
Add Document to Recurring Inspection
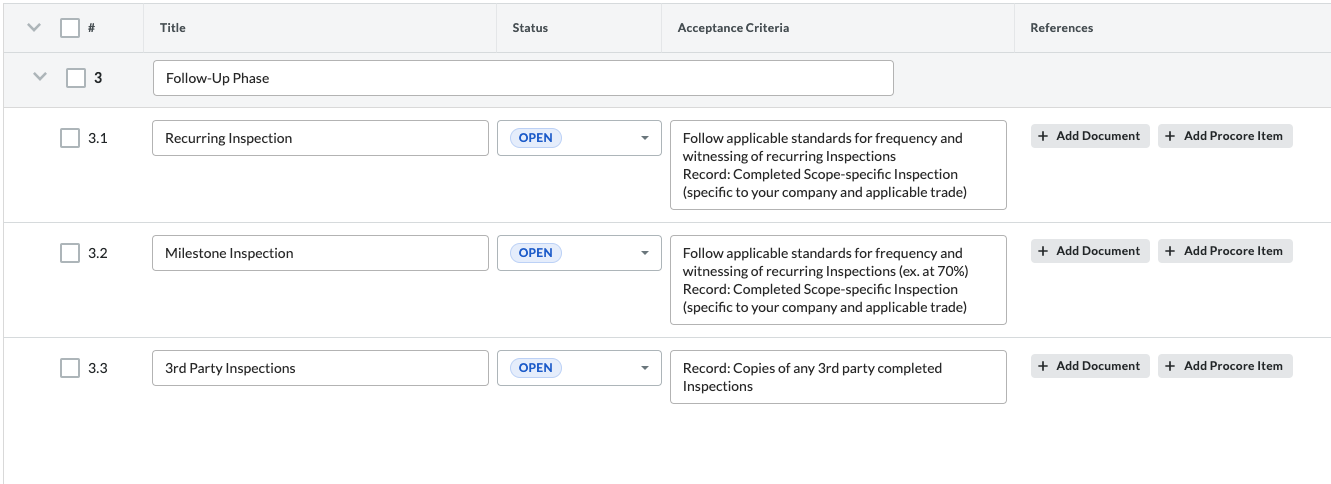1090,136
